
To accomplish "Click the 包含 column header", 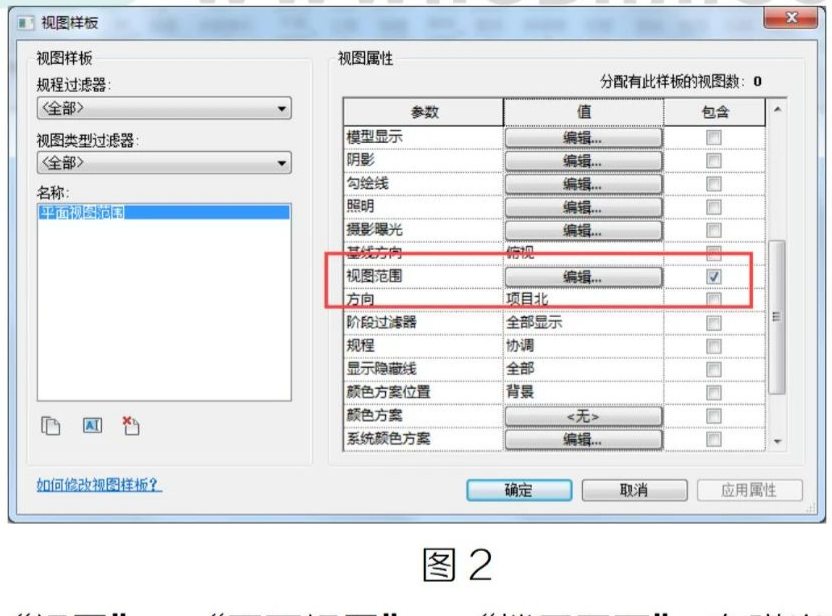I will click(x=715, y=112).
